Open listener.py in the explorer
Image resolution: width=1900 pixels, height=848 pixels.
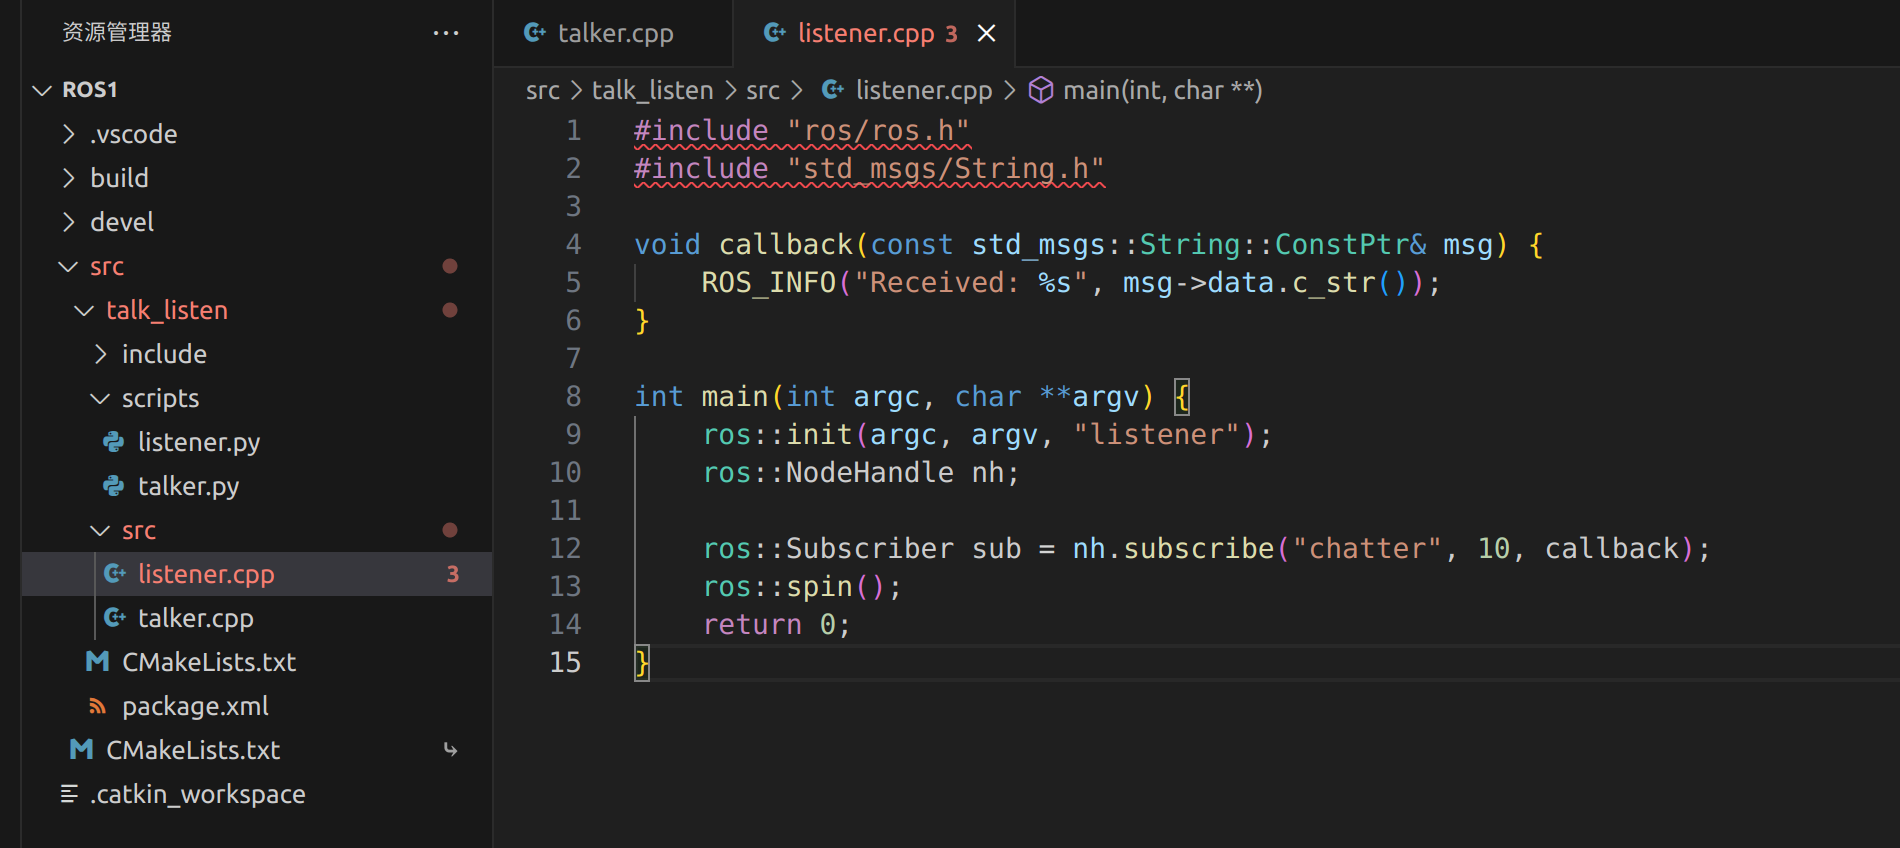click(x=199, y=442)
